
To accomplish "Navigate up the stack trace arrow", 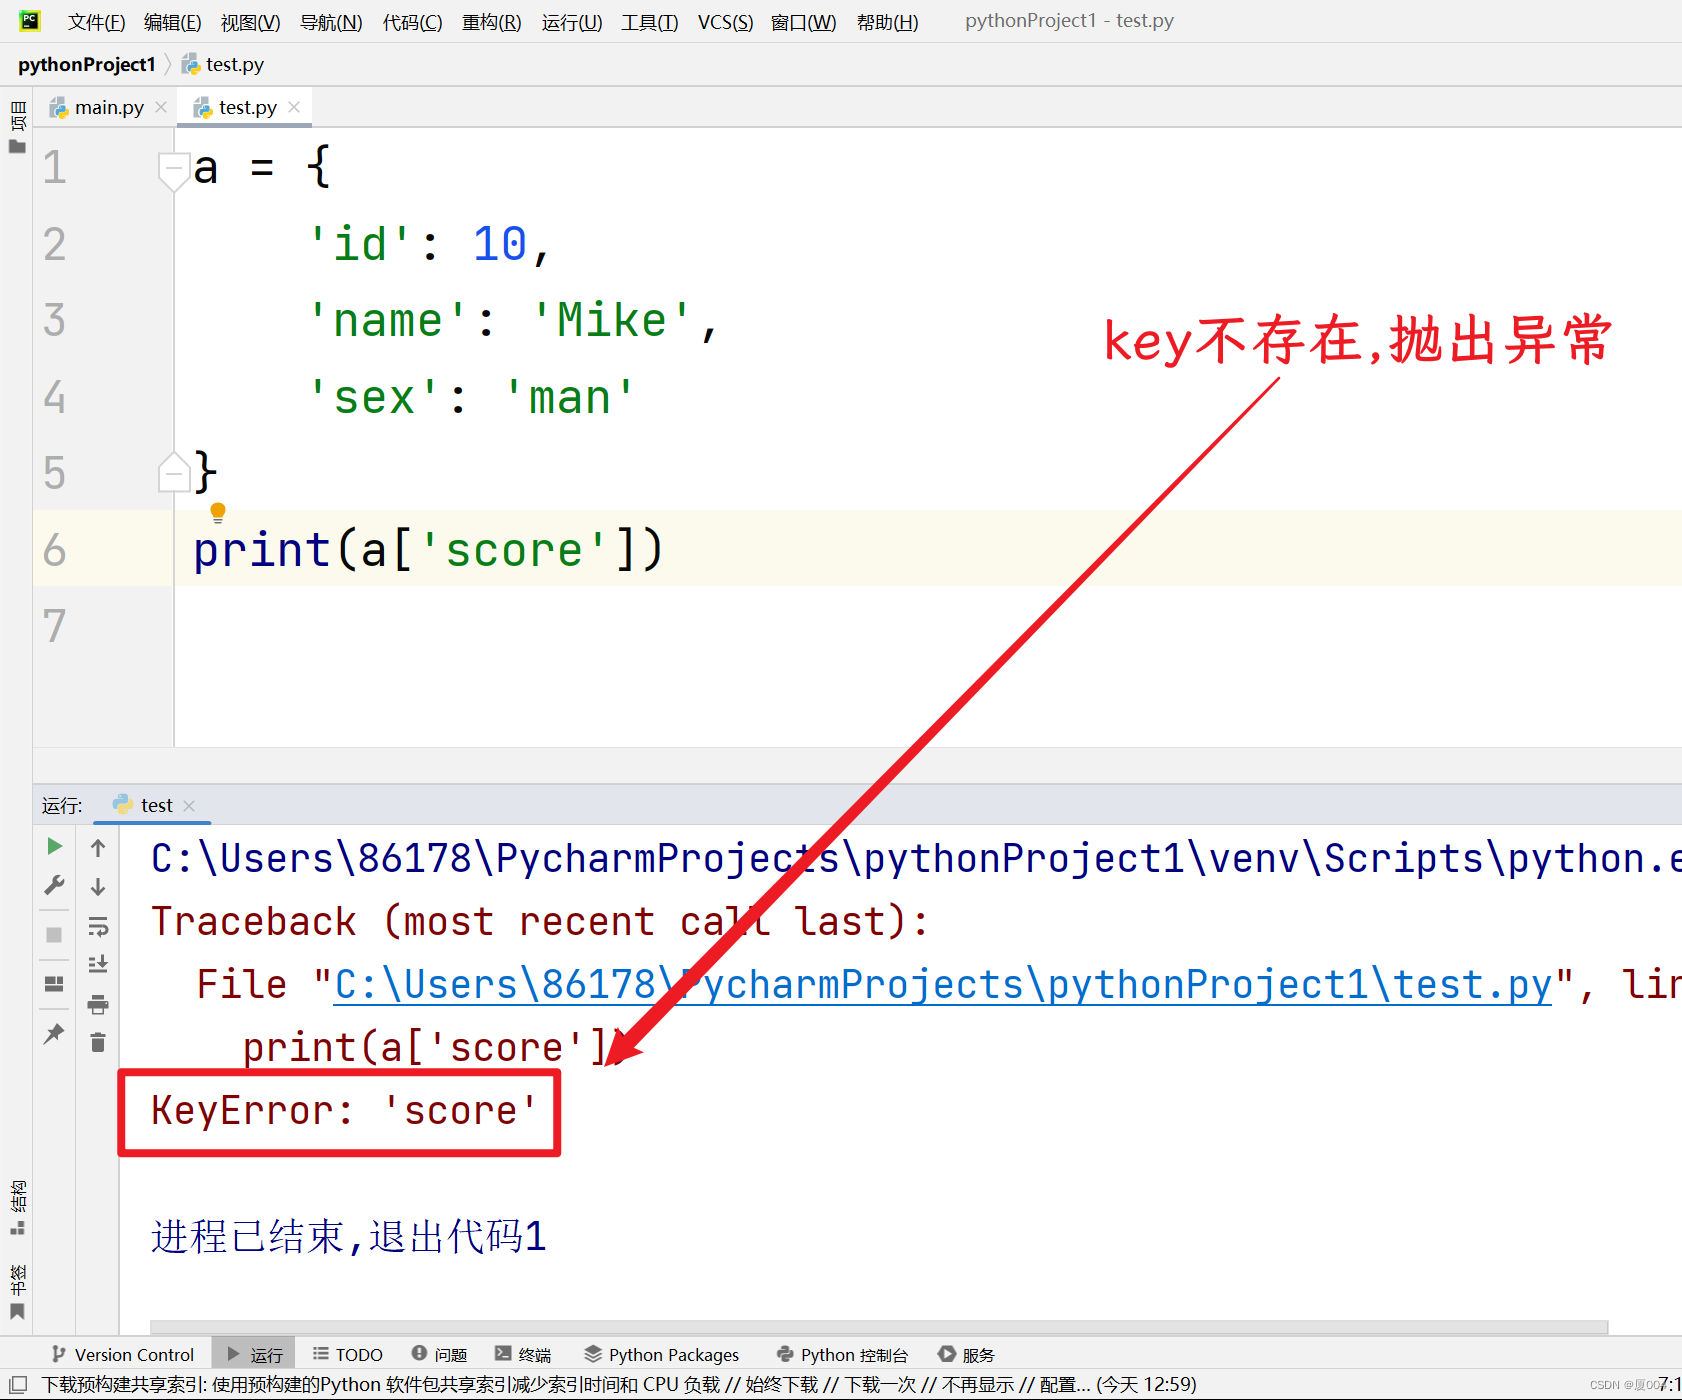I will point(98,848).
